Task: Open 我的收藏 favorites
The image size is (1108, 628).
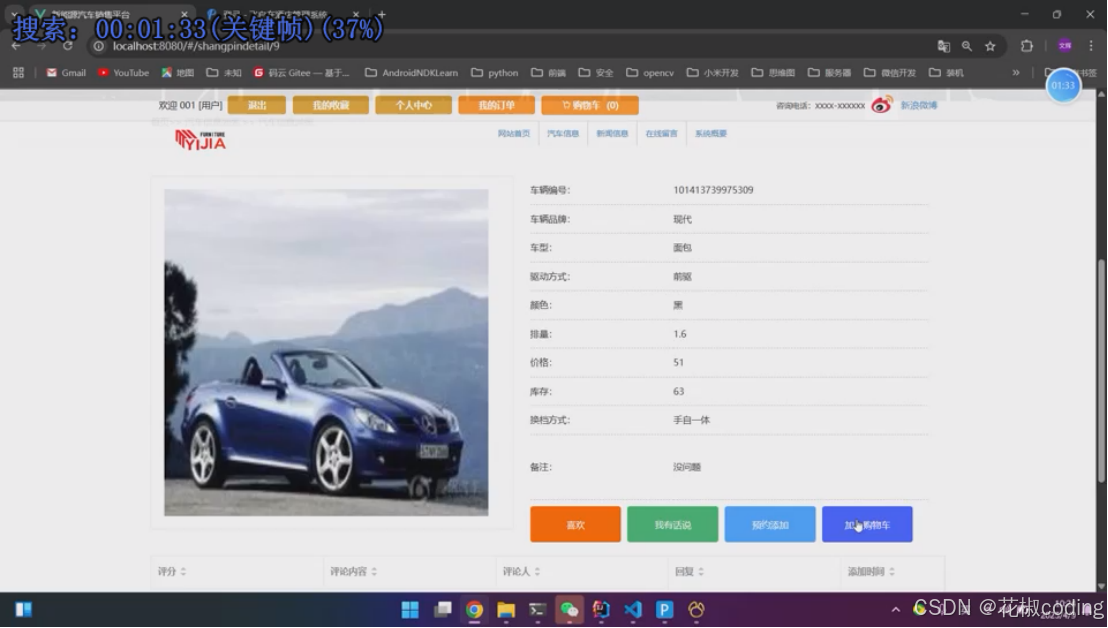Action: pyautogui.click(x=331, y=105)
